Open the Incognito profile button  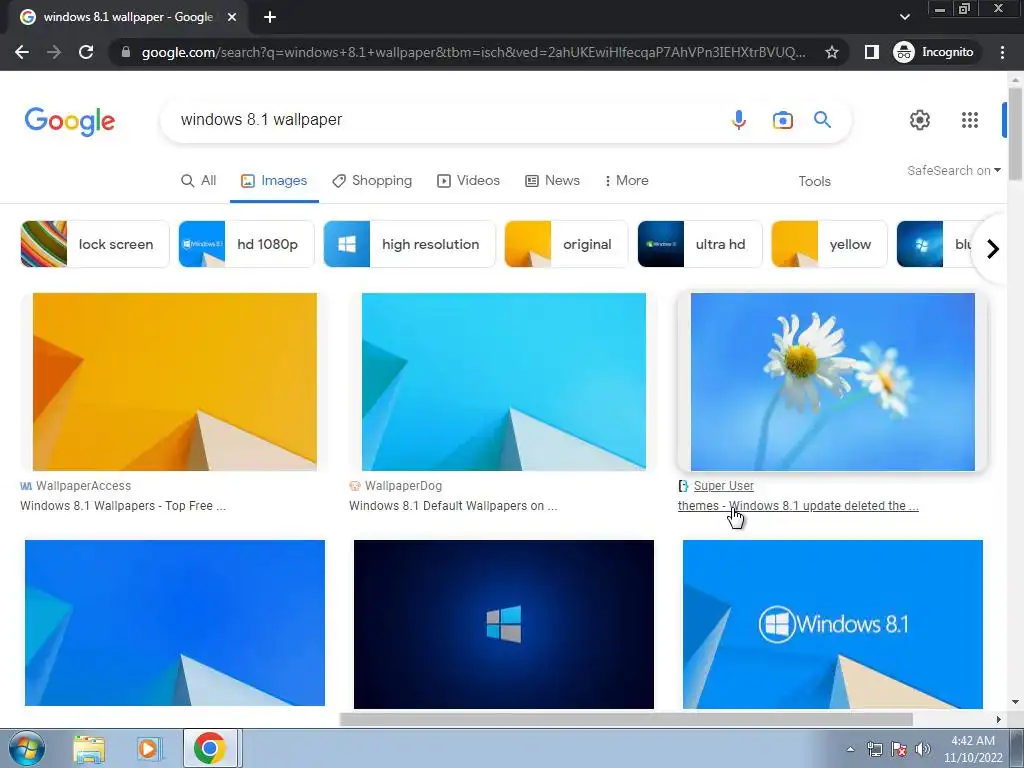pyautogui.click(x=934, y=52)
